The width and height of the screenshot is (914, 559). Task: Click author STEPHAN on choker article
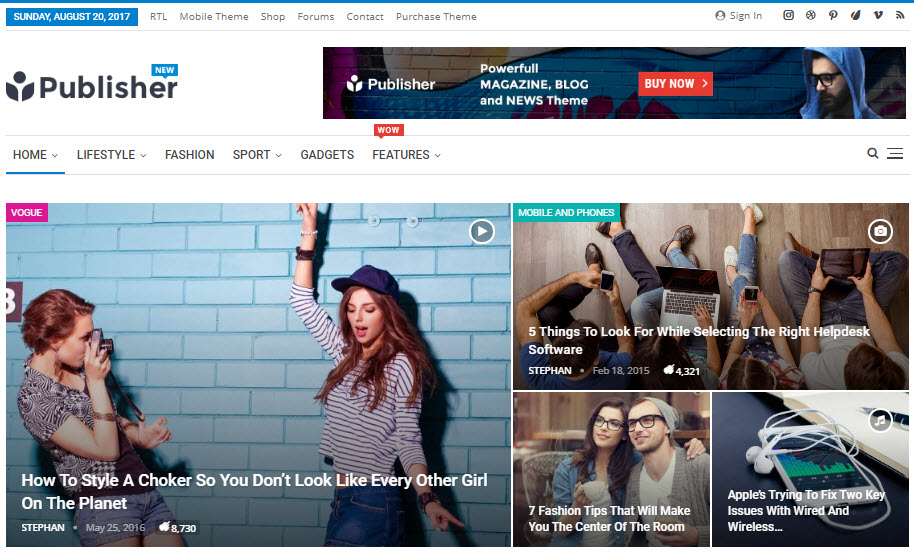pos(43,528)
